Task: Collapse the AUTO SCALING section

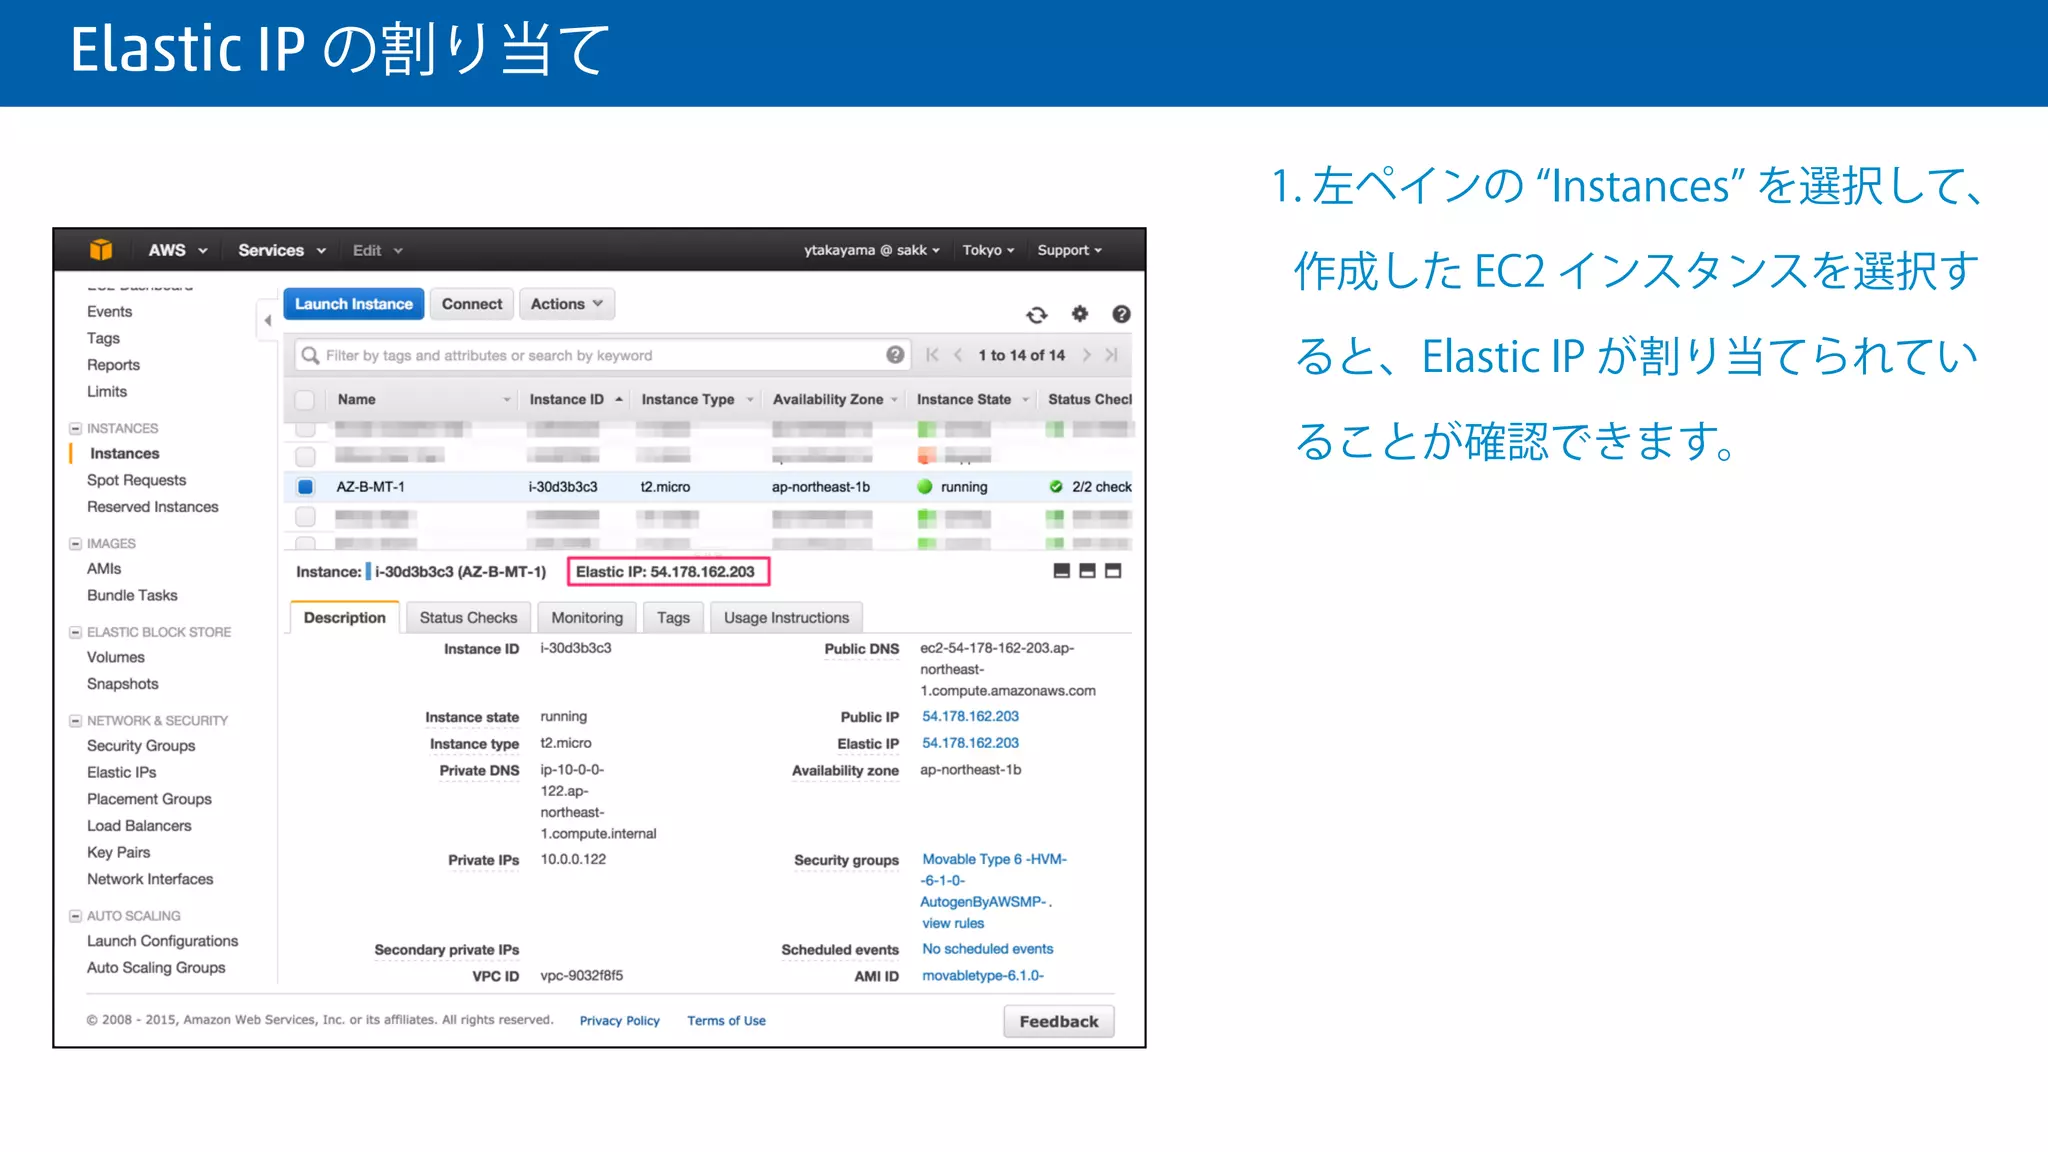Action: [x=75, y=916]
